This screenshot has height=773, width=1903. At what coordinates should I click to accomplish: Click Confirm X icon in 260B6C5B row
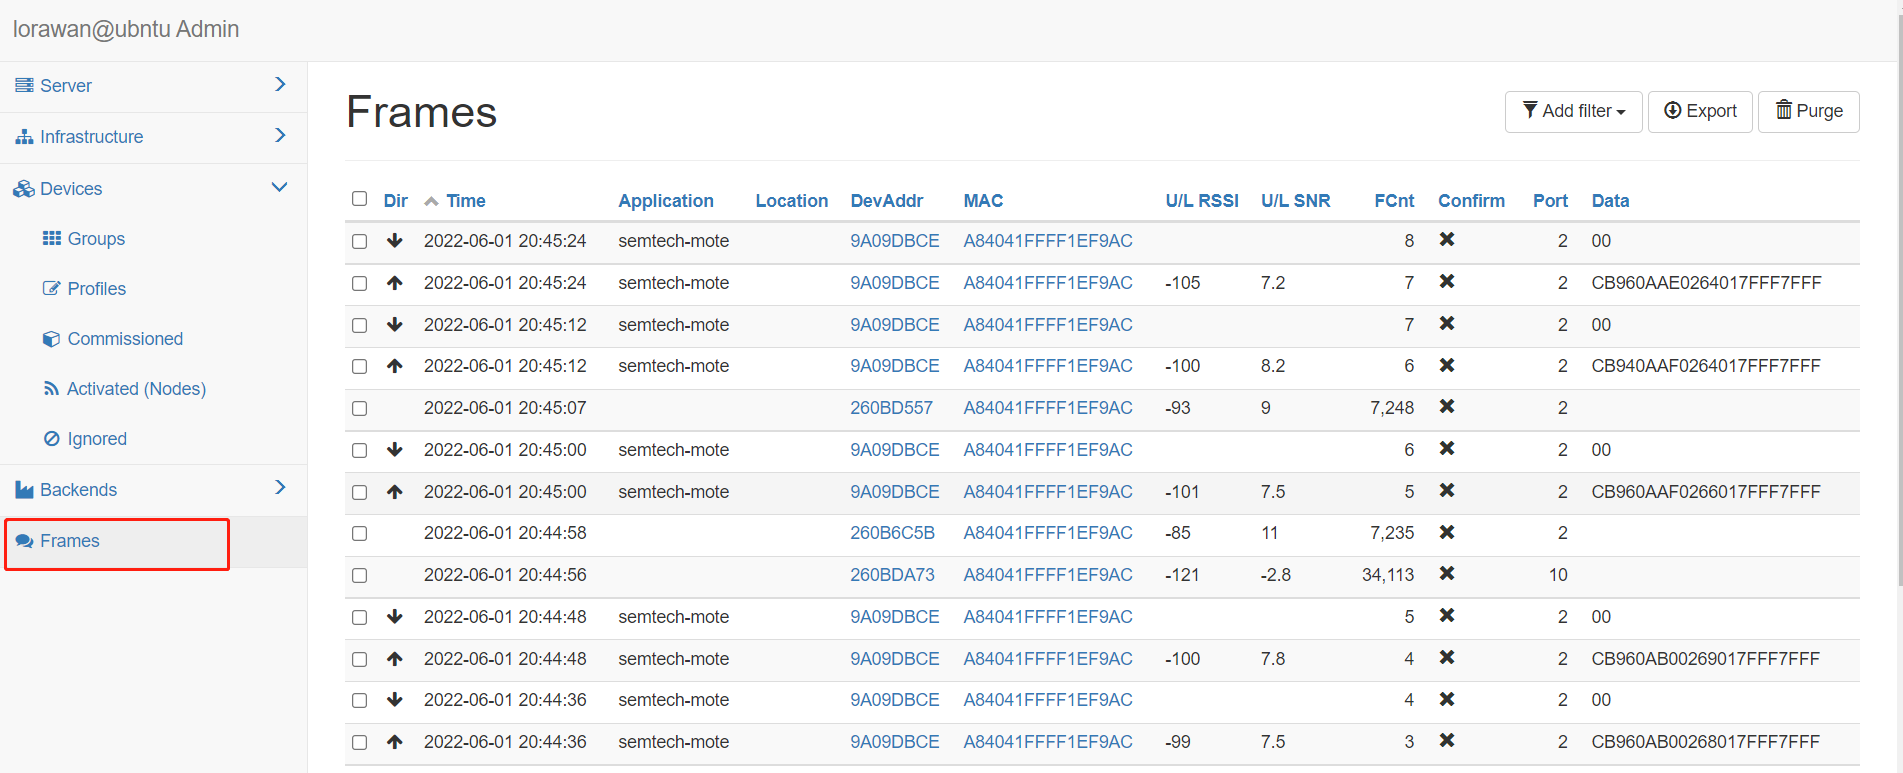[x=1446, y=532]
